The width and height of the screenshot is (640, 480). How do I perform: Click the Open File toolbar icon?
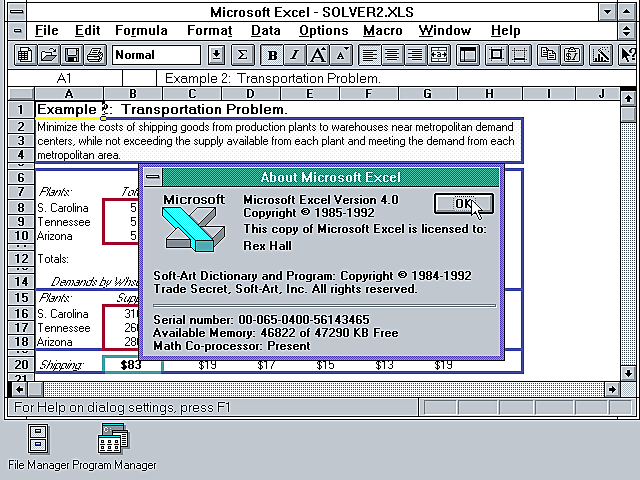[x=49, y=55]
